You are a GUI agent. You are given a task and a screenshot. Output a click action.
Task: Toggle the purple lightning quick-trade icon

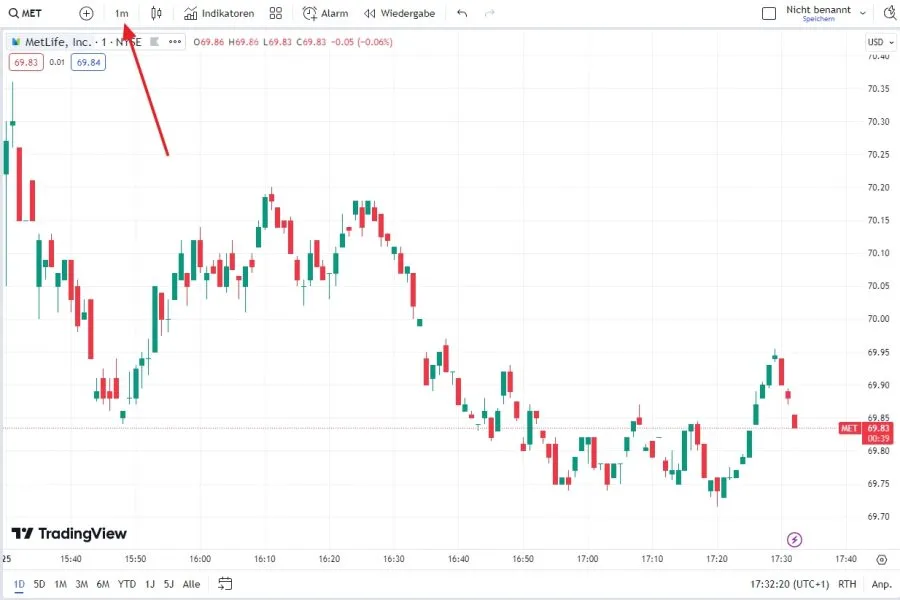pyautogui.click(x=794, y=539)
